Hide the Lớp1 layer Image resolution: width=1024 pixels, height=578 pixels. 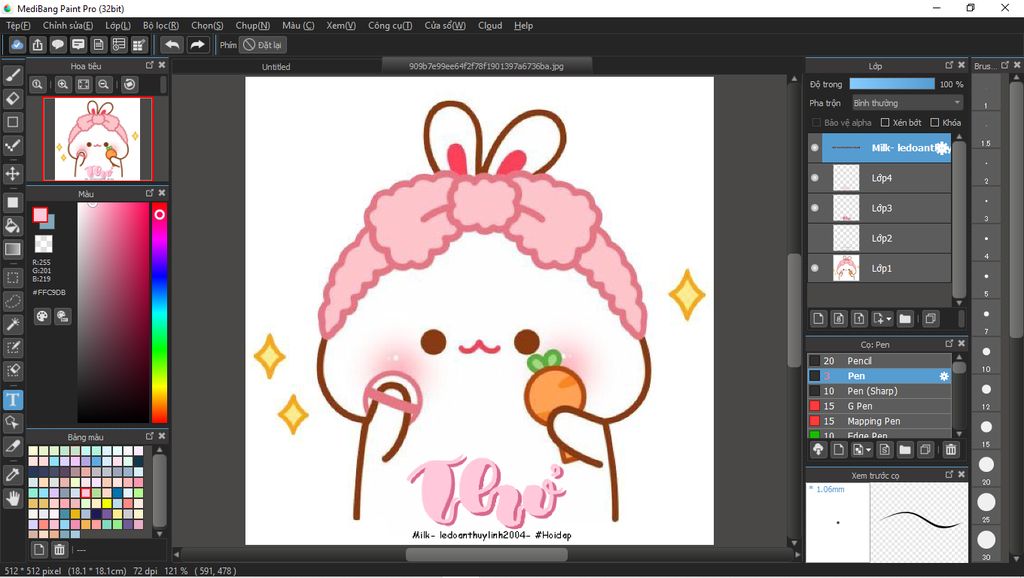pos(814,268)
